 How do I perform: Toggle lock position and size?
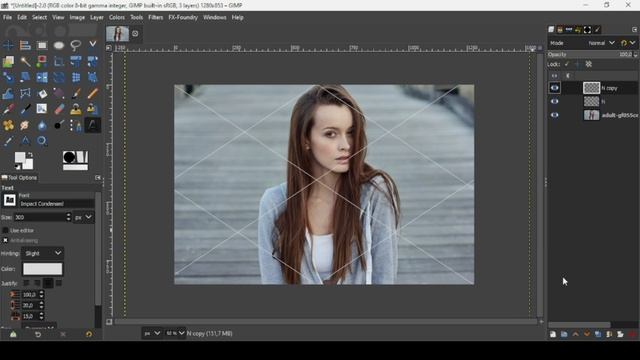pos(577,64)
